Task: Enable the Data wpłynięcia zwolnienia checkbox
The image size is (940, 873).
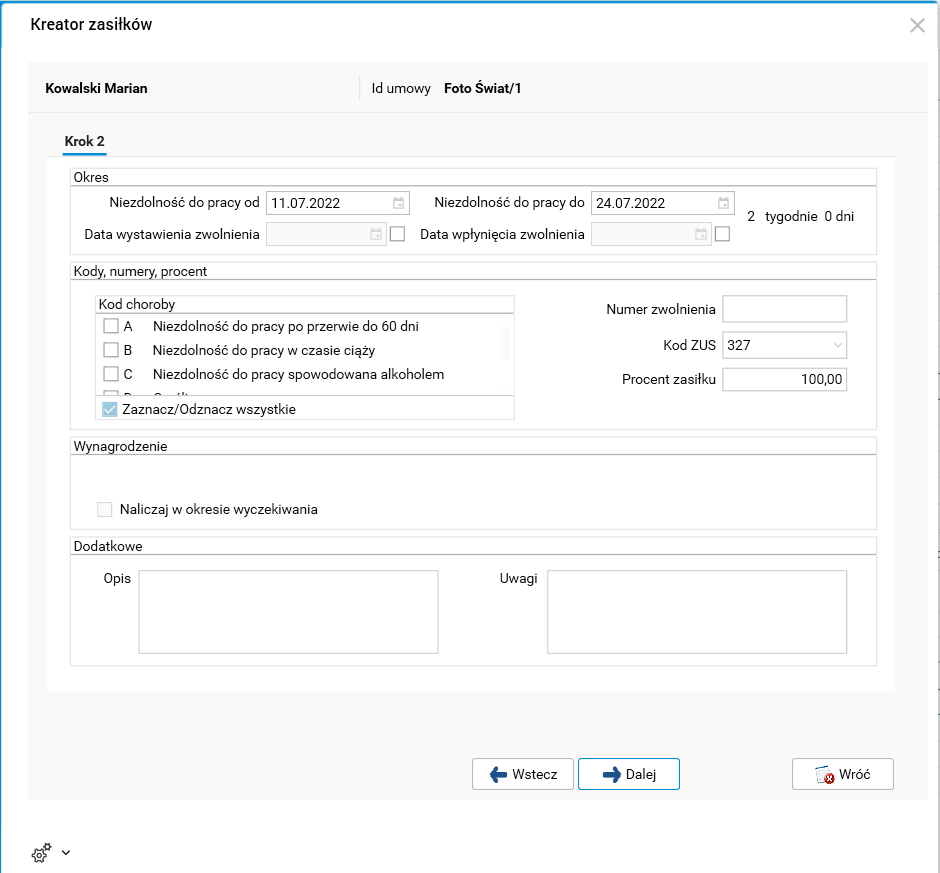Action: [x=723, y=235]
